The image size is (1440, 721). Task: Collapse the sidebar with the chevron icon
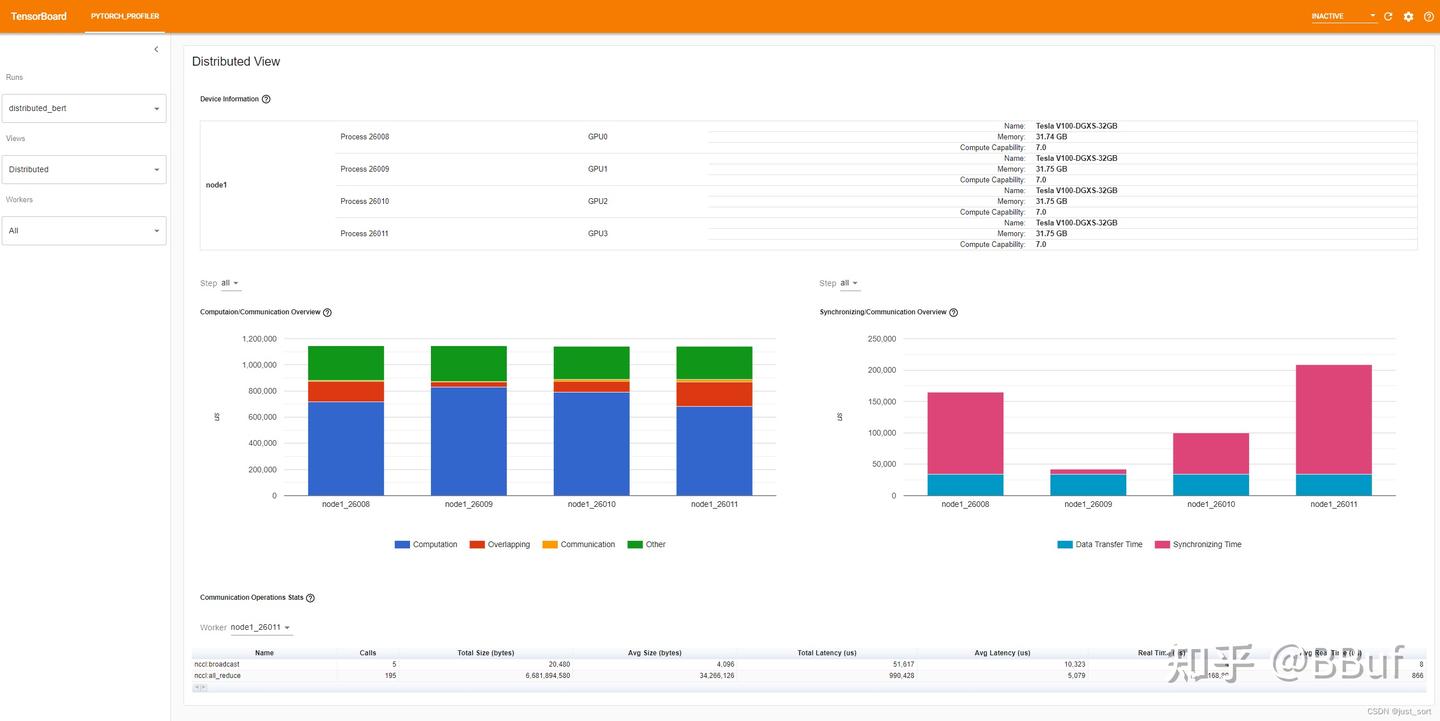pyautogui.click(x=156, y=48)
